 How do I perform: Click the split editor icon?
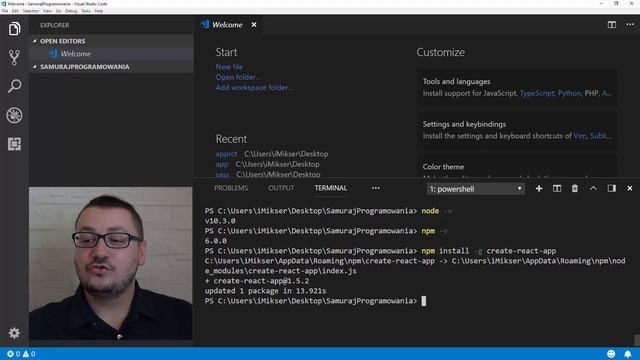click(x=611, y=25)
